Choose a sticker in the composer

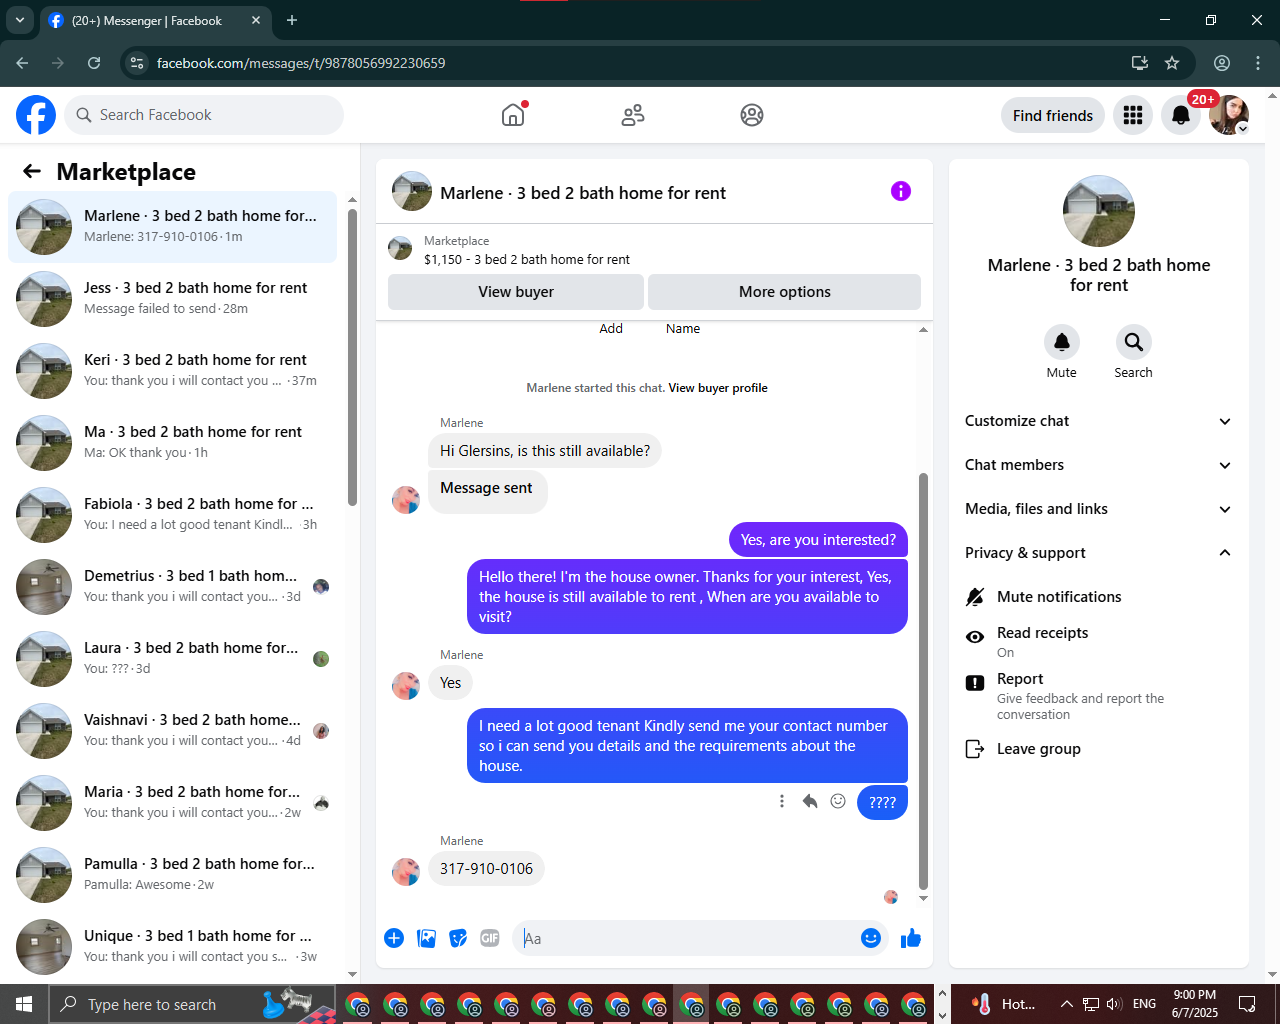tap(458, 938)
